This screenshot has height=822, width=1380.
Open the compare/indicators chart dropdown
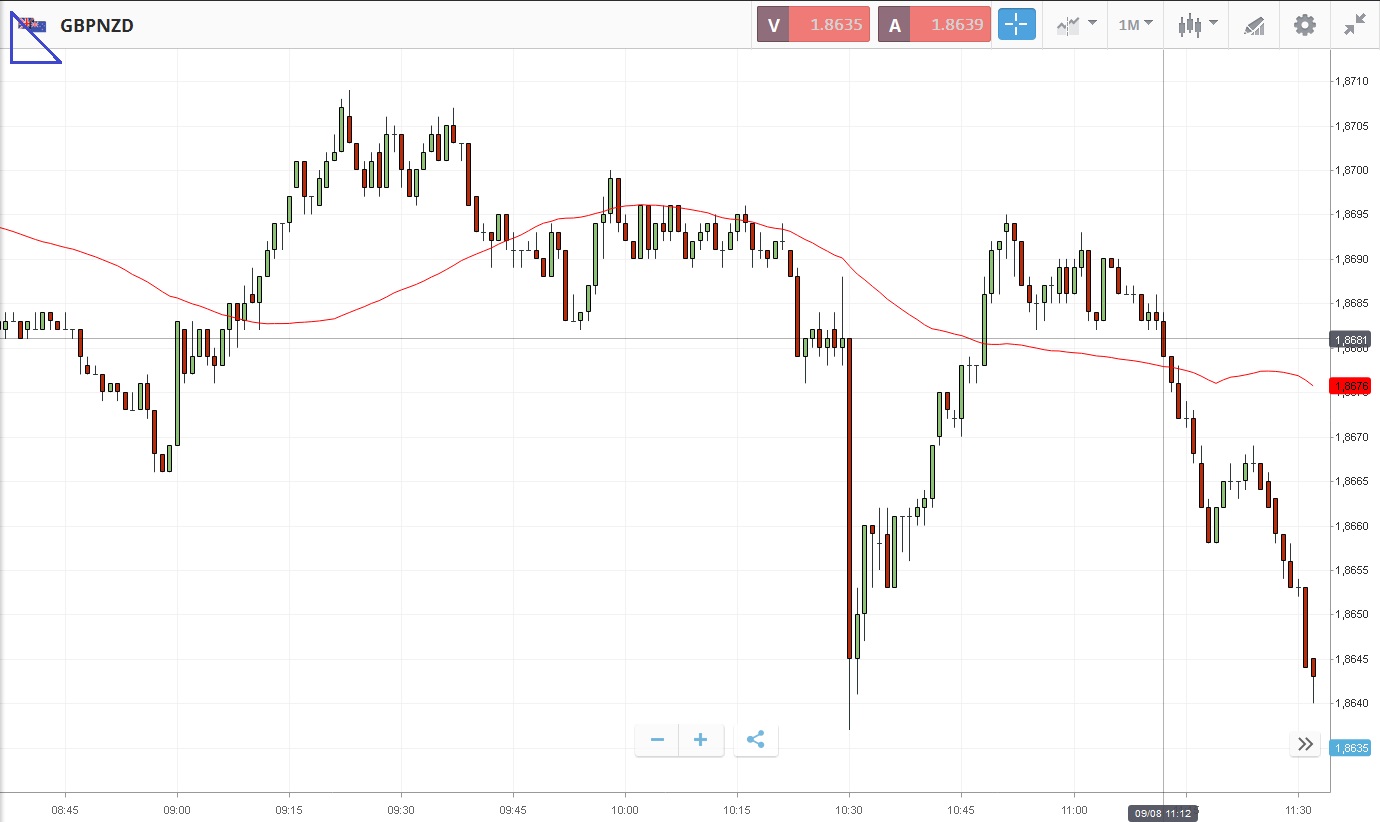(1075, 25)
